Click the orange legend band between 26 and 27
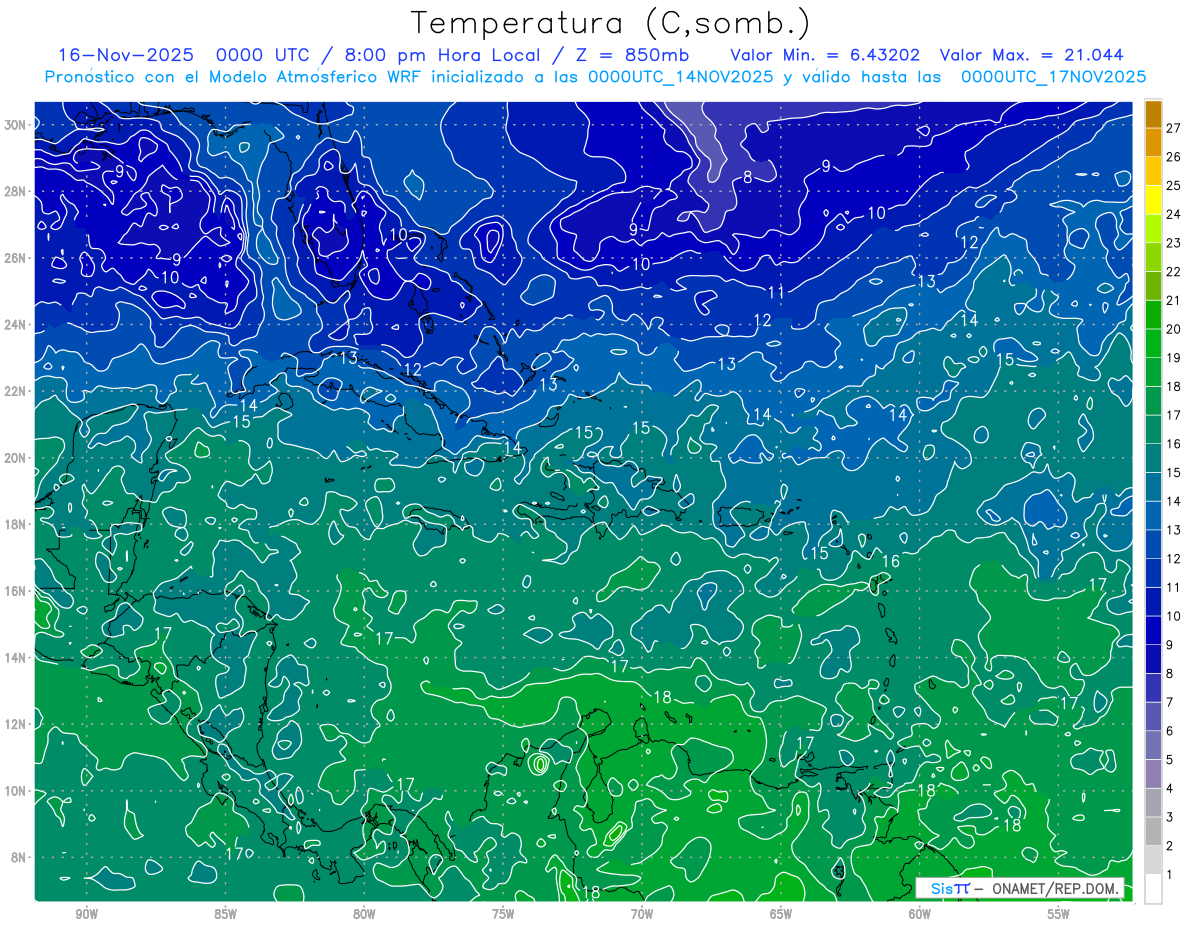This screenshot has height=927, width=1200. [x=1153, y=144]
